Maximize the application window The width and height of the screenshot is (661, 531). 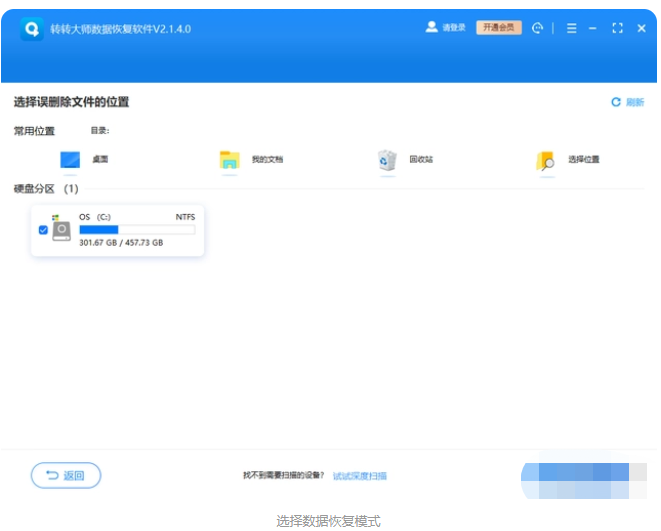click(x=617, y=28)
